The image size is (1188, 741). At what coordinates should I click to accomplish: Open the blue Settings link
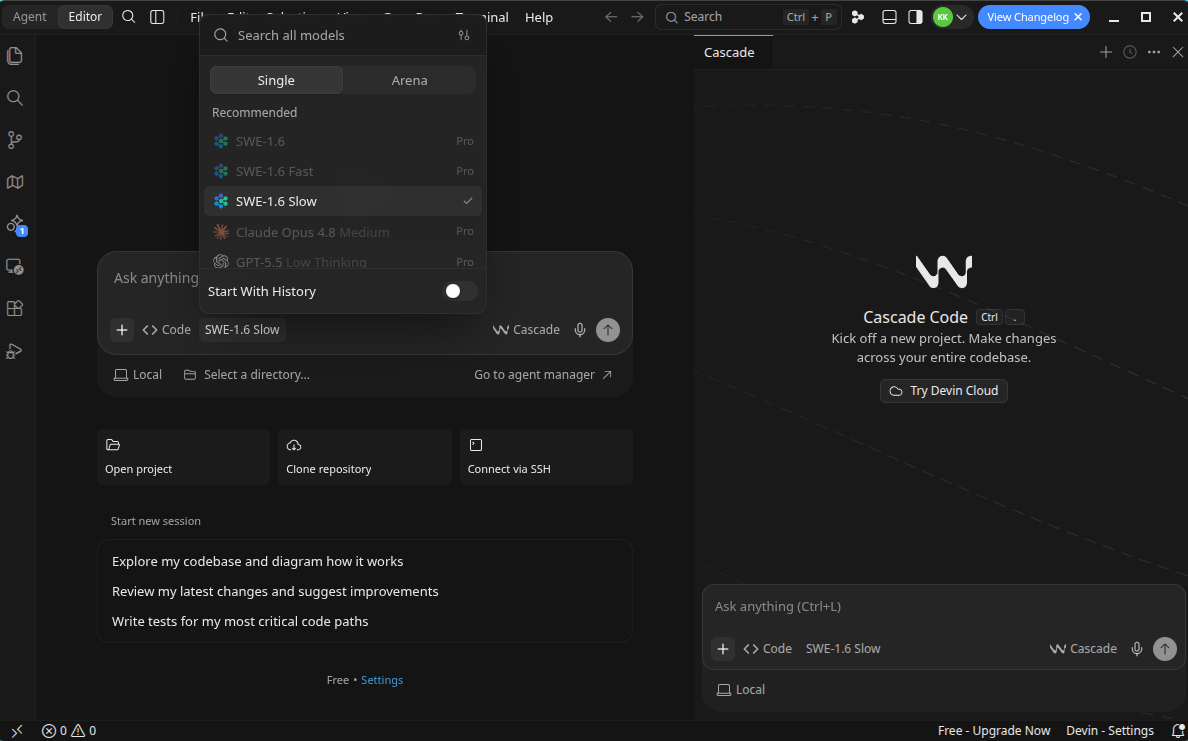pos(382,680)
